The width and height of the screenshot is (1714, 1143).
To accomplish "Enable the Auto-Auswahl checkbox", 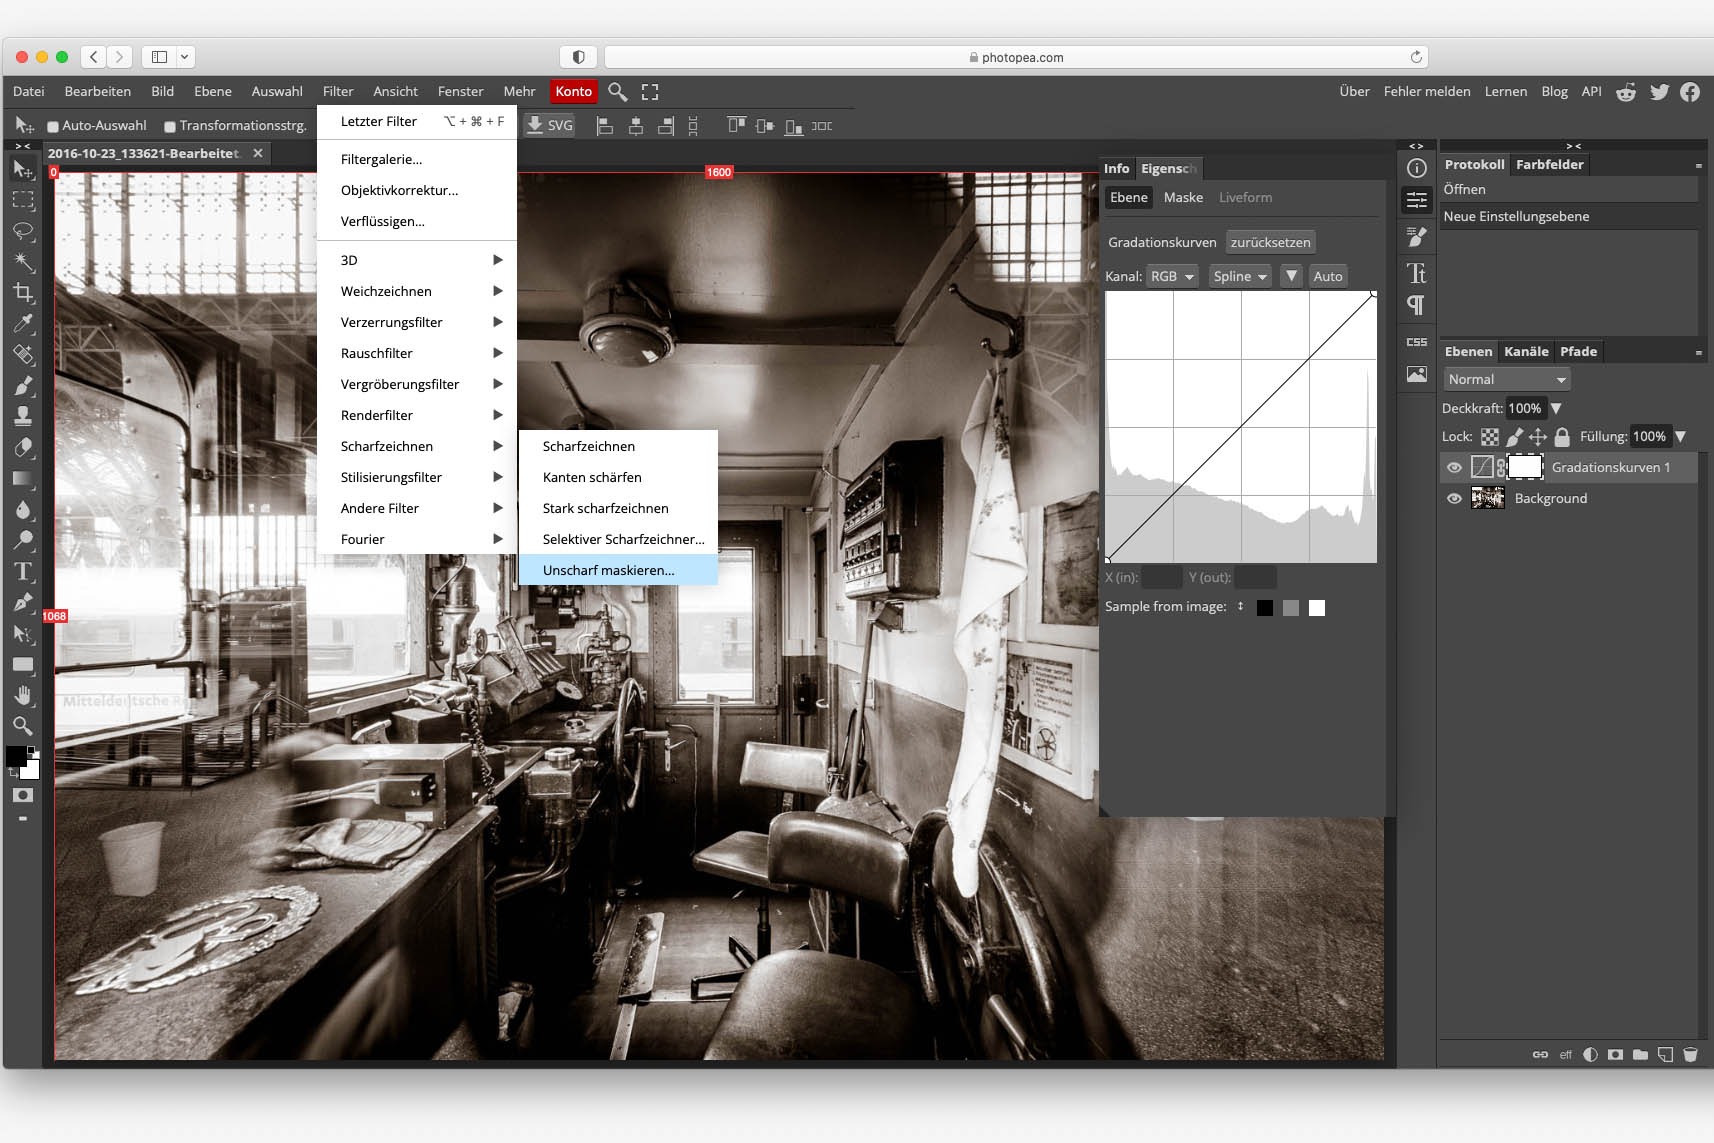I will pyautogui.click(x=52, y=126).
